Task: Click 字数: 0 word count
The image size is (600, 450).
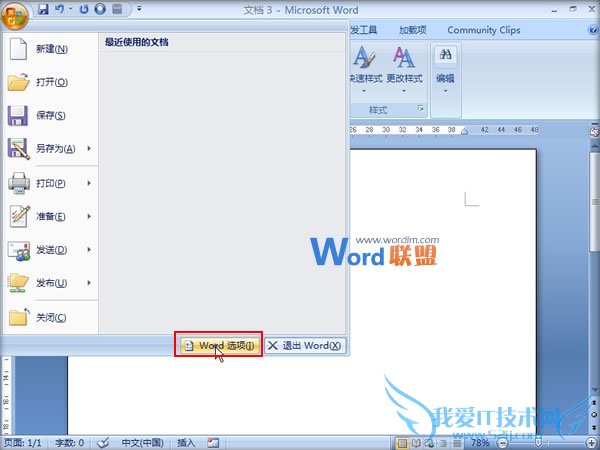Action: tap(69, 443)
